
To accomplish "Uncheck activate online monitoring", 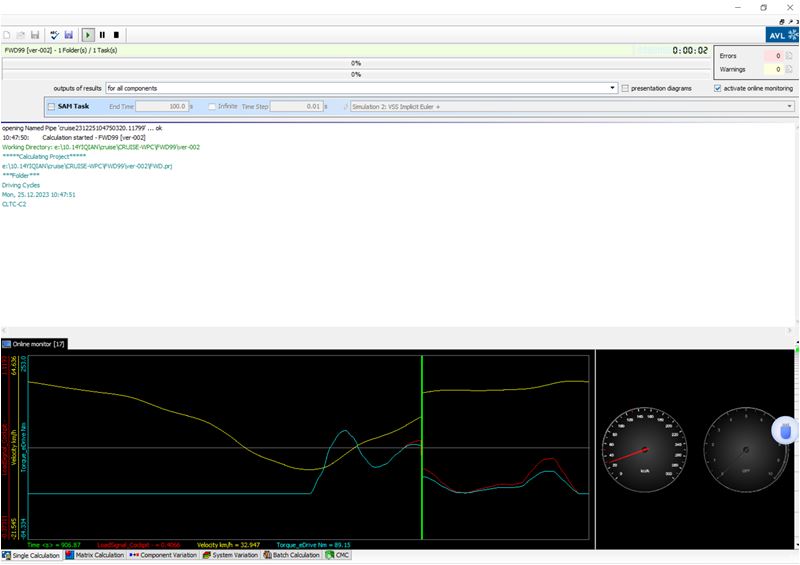I will (x=718, y=88).
